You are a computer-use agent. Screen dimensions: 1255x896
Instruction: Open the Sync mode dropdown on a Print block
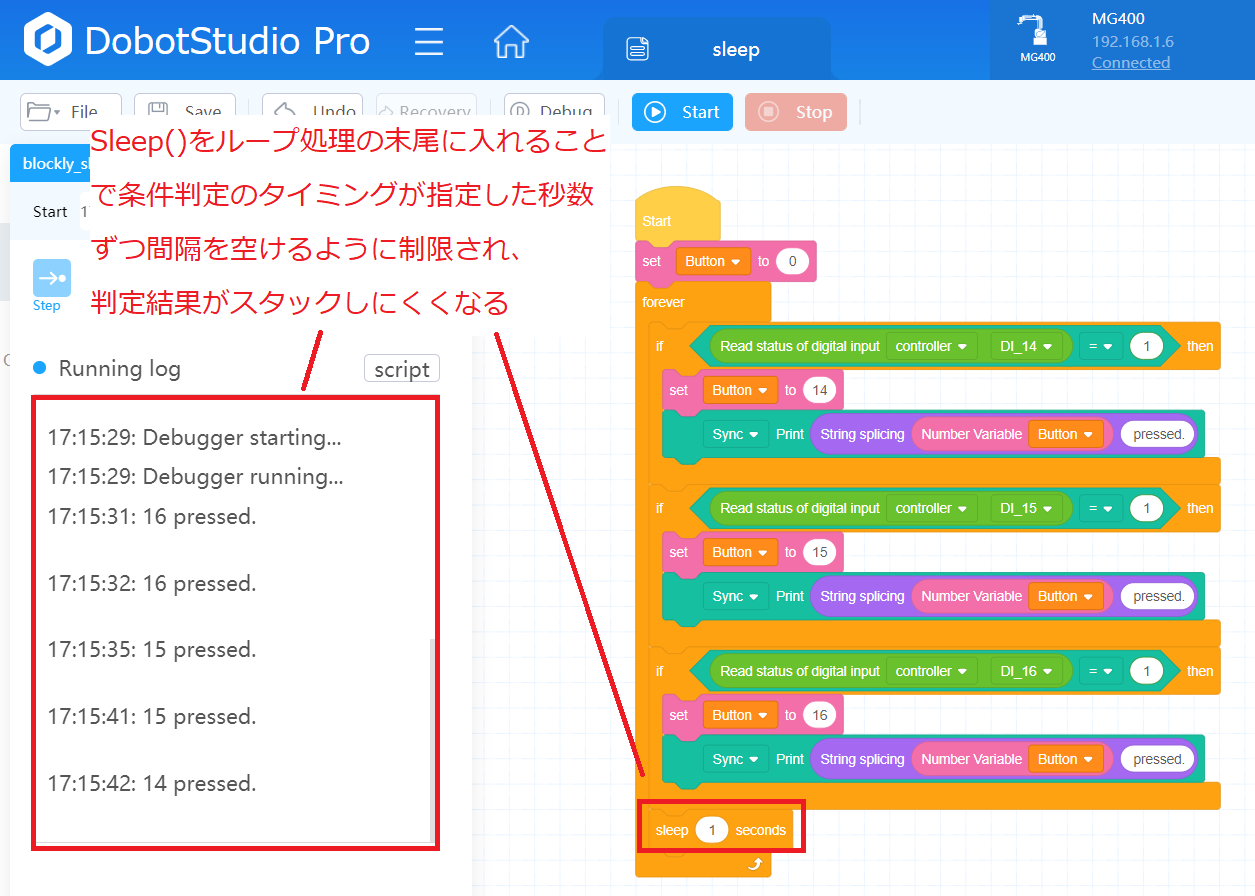pyautogui.click(x=736, y=433)
